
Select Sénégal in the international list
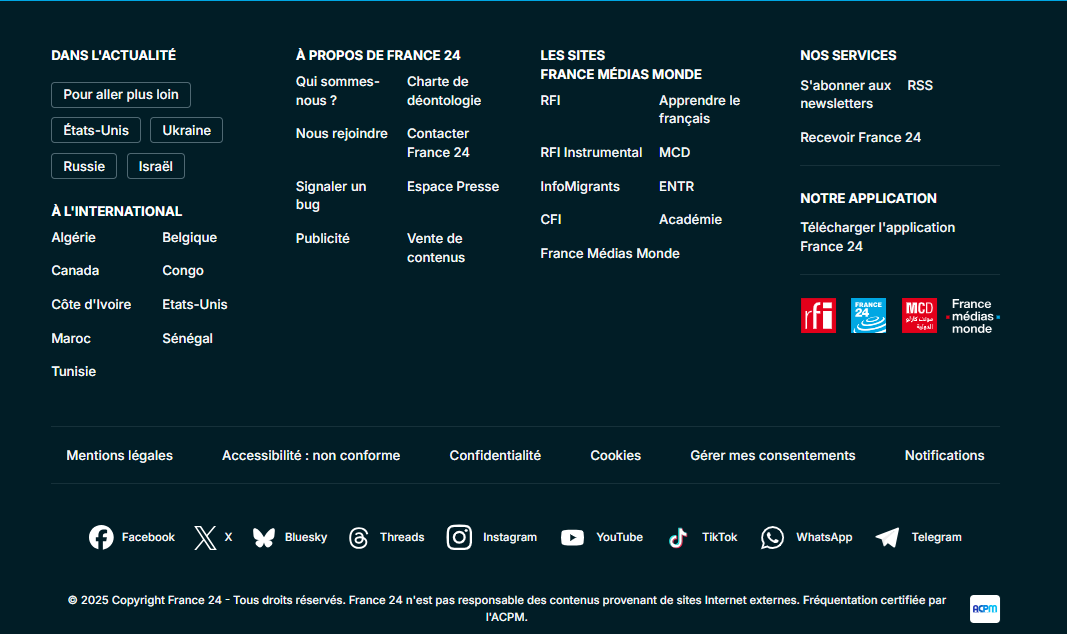pyautogui.click(x=187, y=339)
